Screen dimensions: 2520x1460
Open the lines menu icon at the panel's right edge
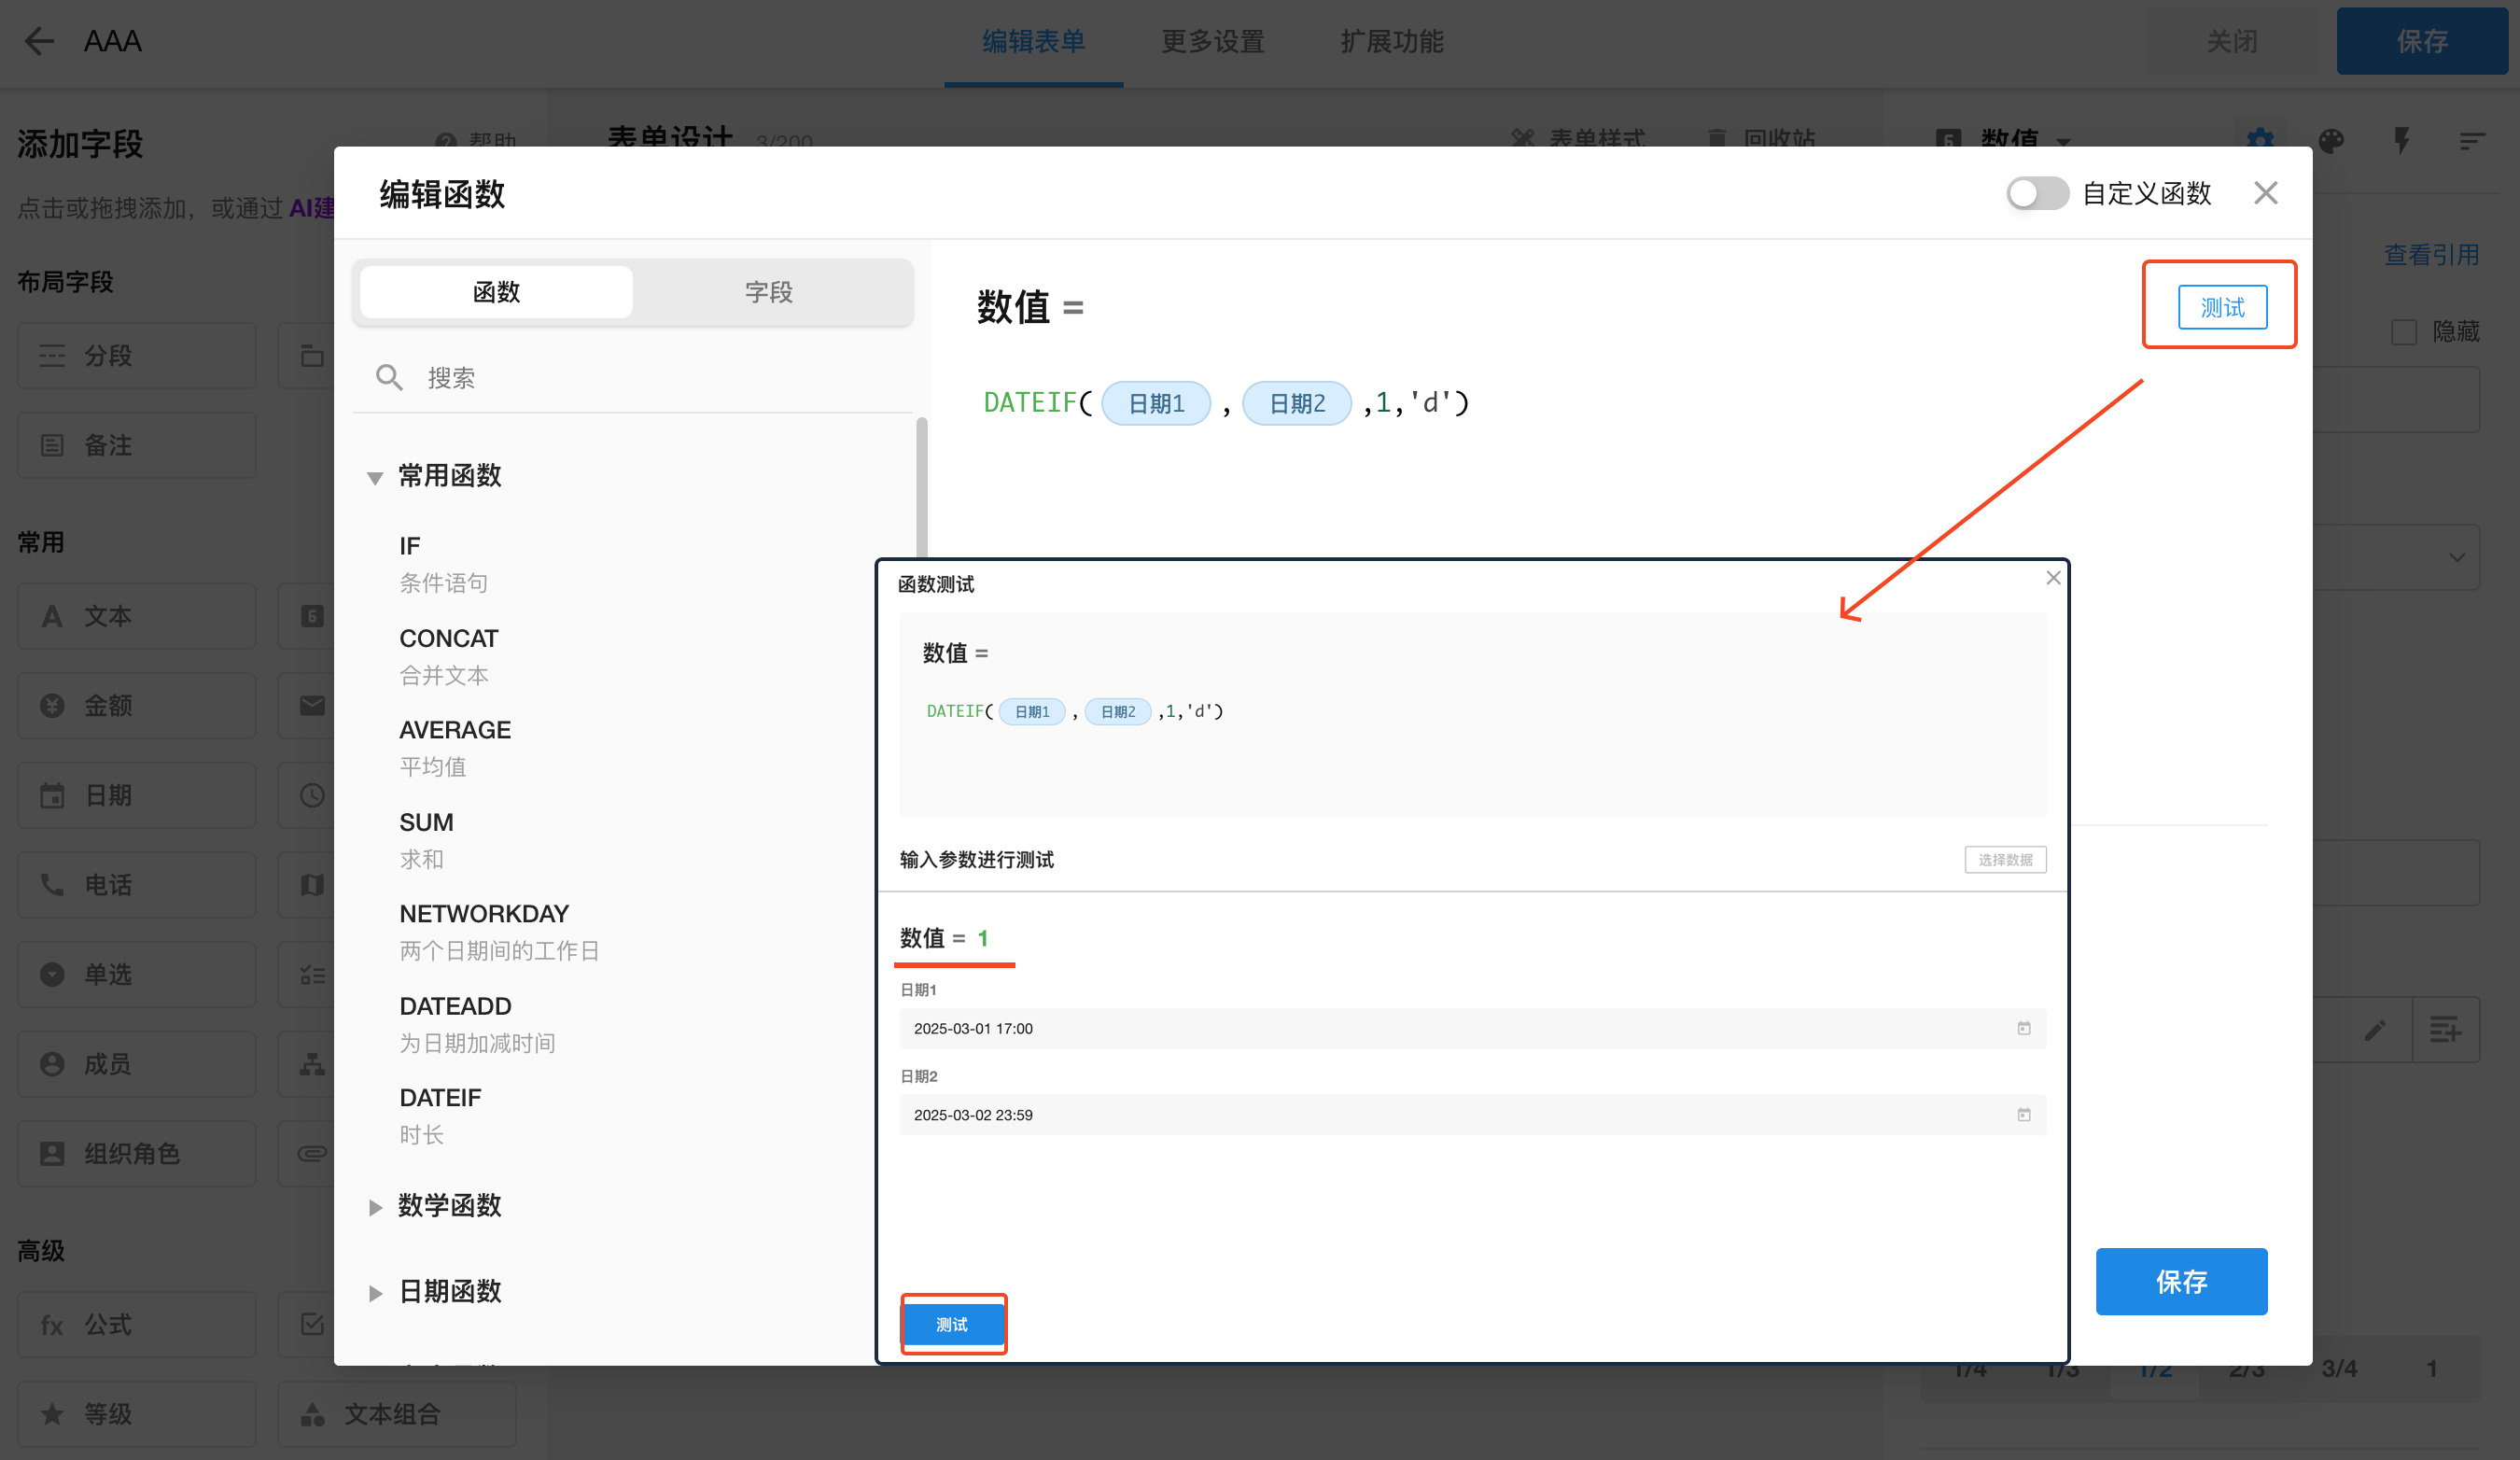[x=2472, y=141]
